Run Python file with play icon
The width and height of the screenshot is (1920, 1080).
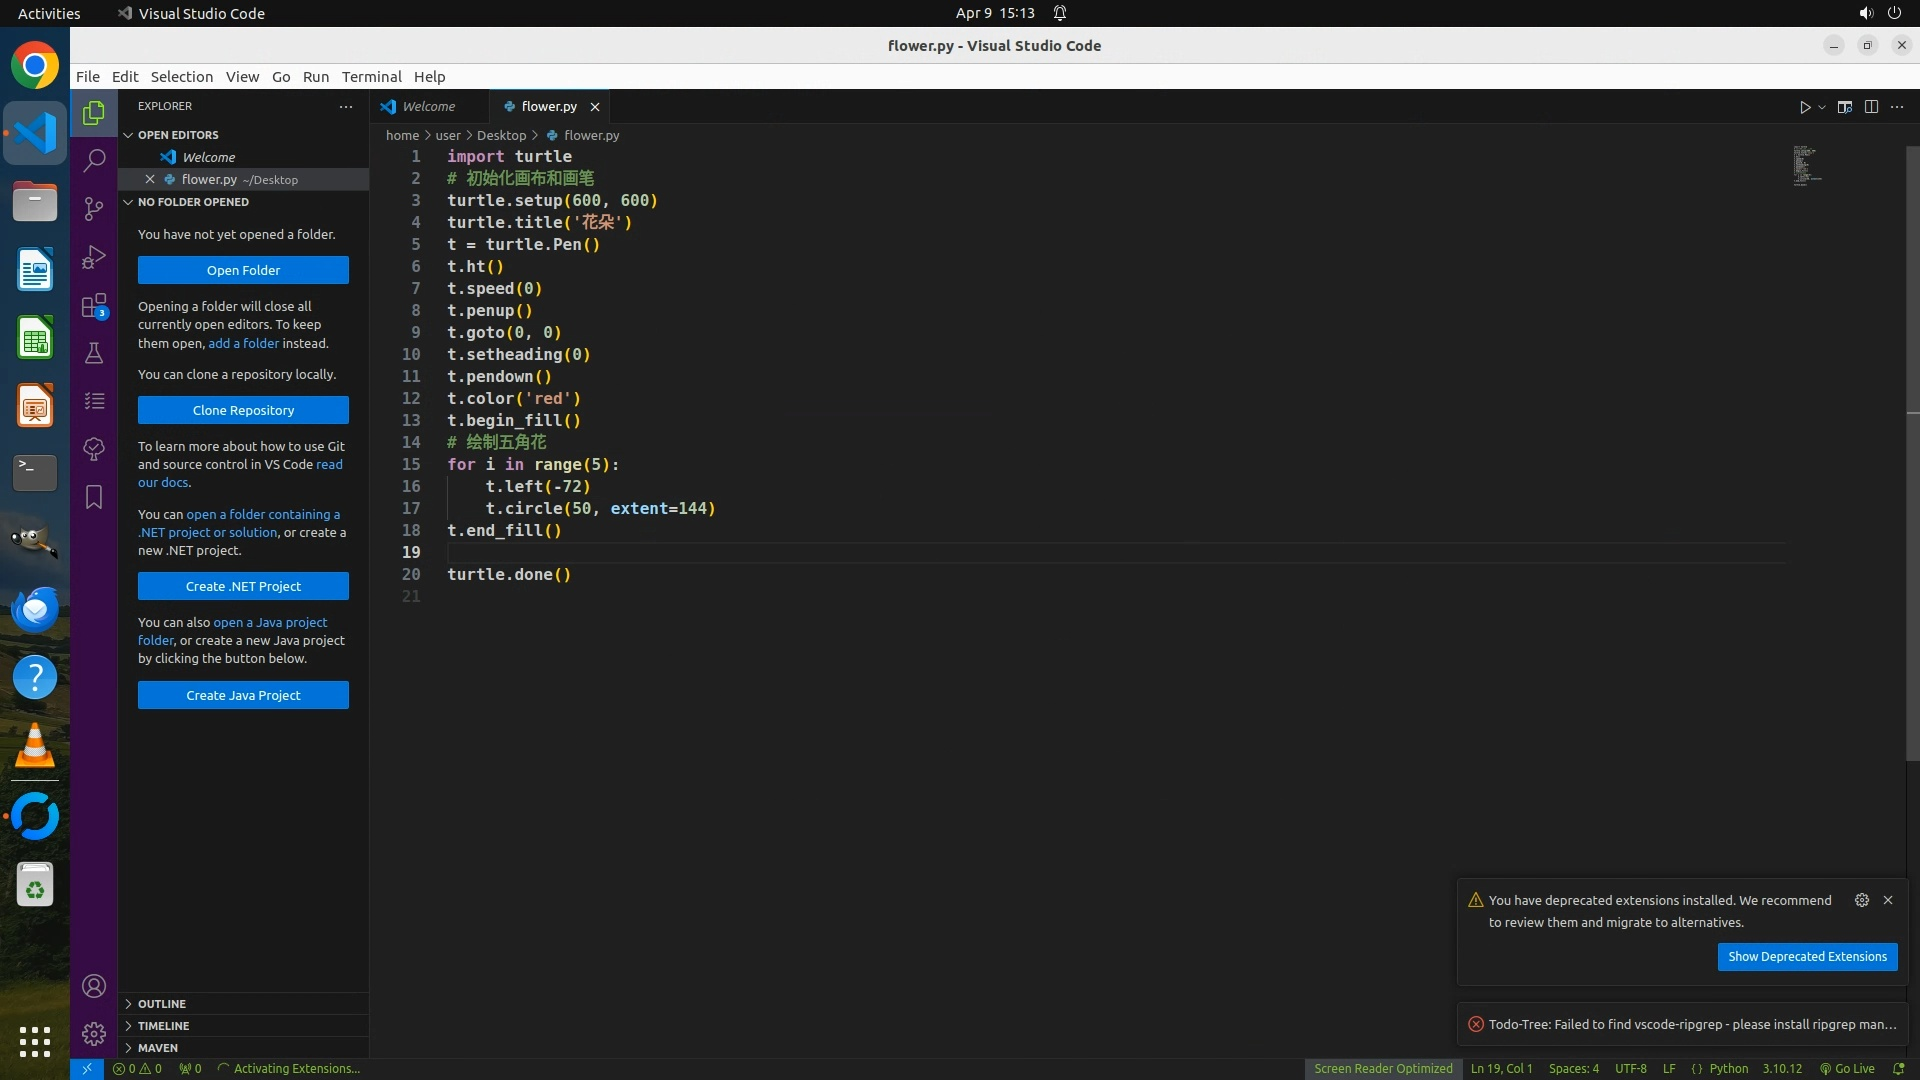(1804, 107)
